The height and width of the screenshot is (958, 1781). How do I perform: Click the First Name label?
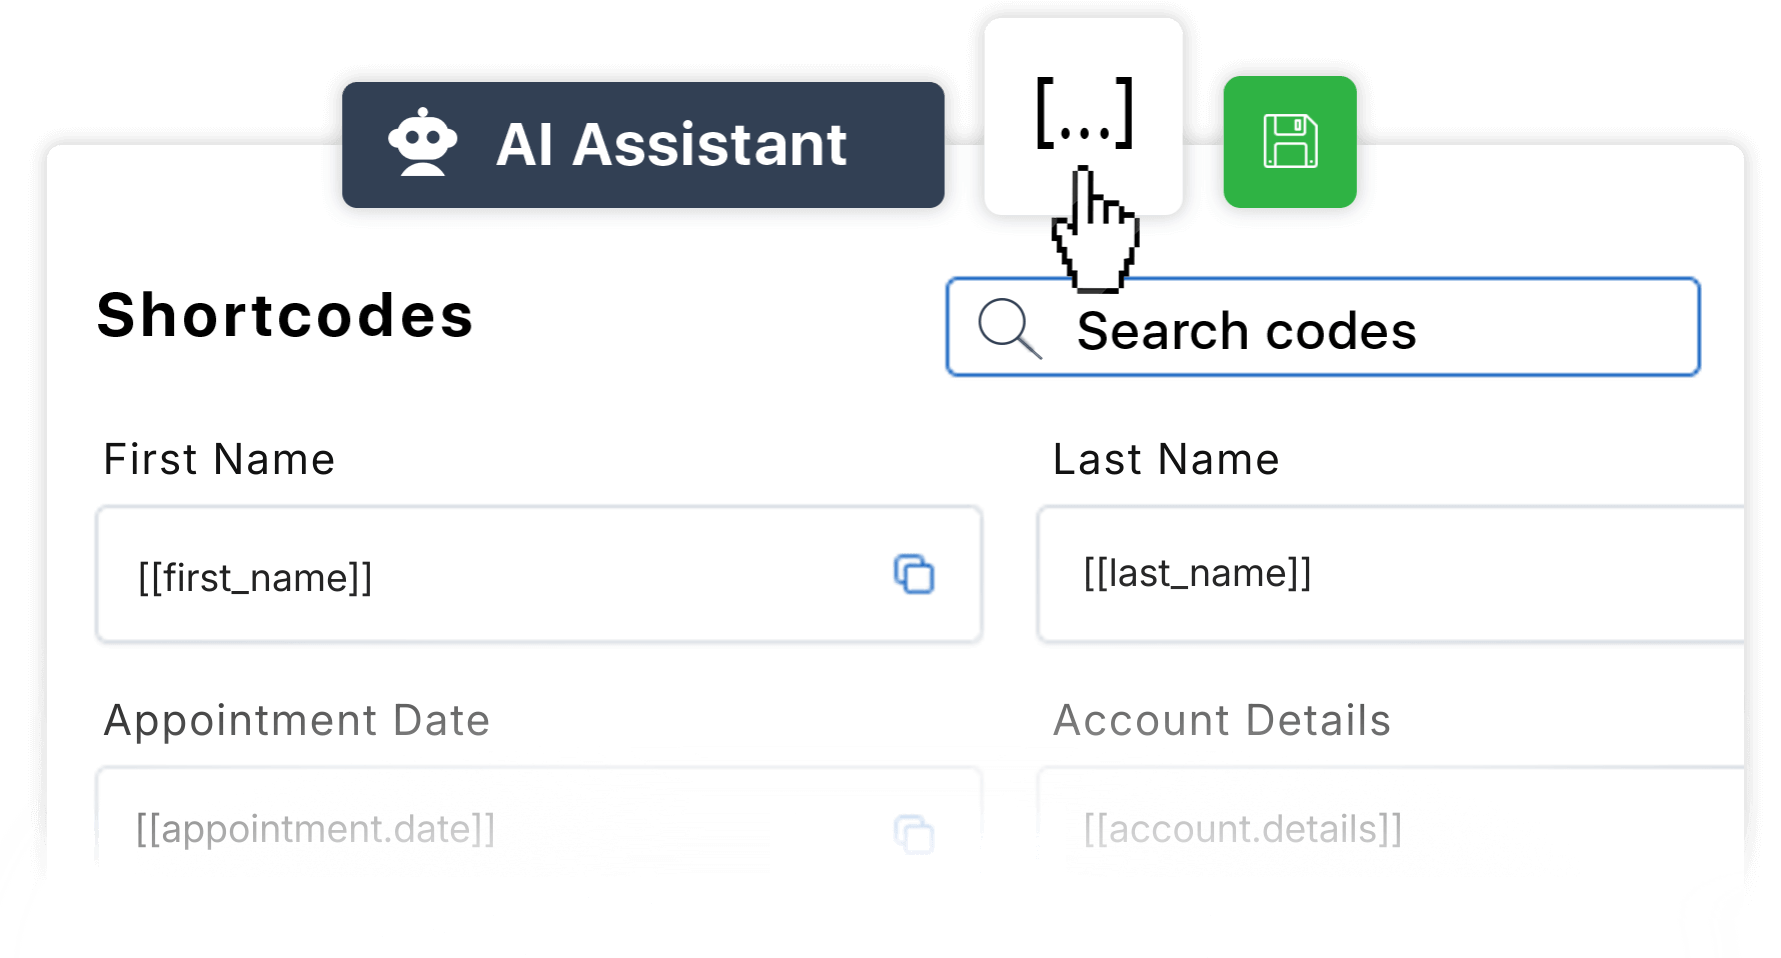click(x=219, y=460)
